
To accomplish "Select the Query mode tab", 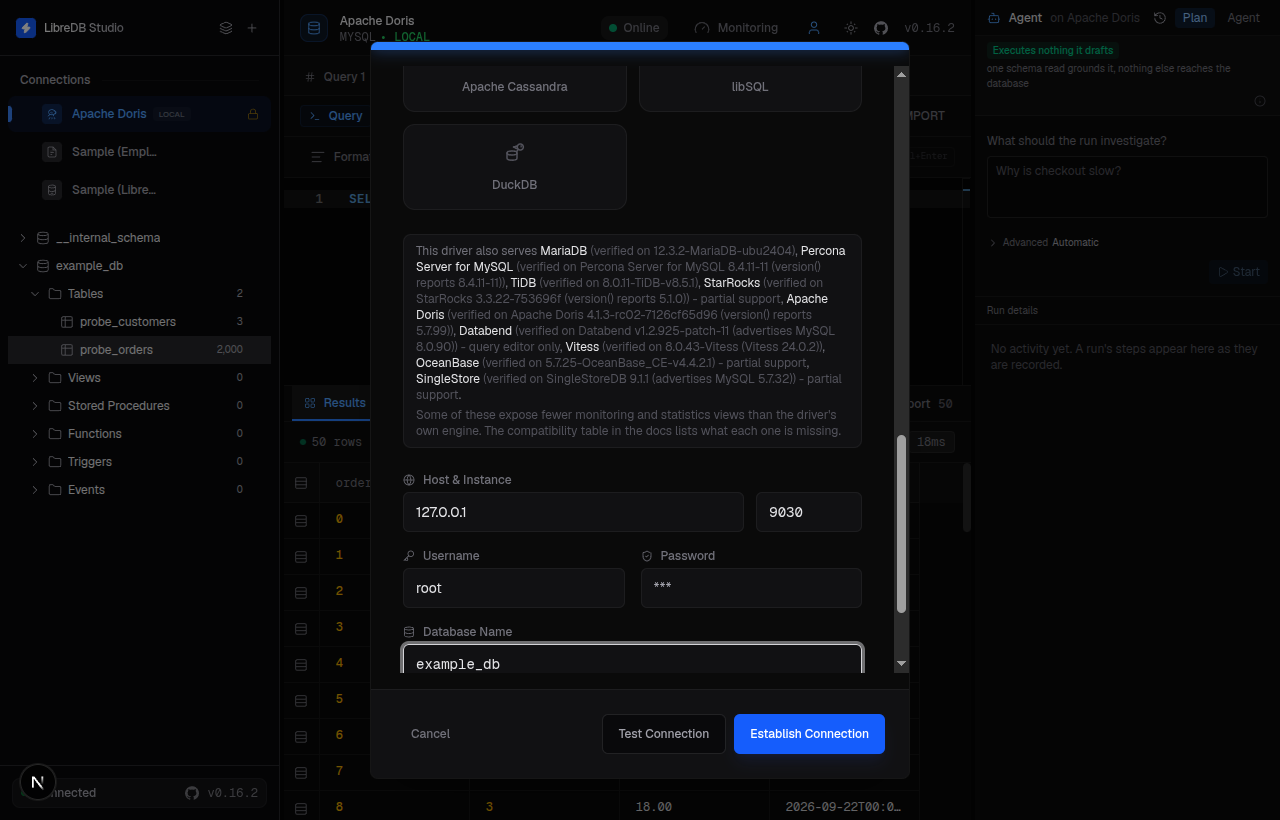I will (336, 116).
